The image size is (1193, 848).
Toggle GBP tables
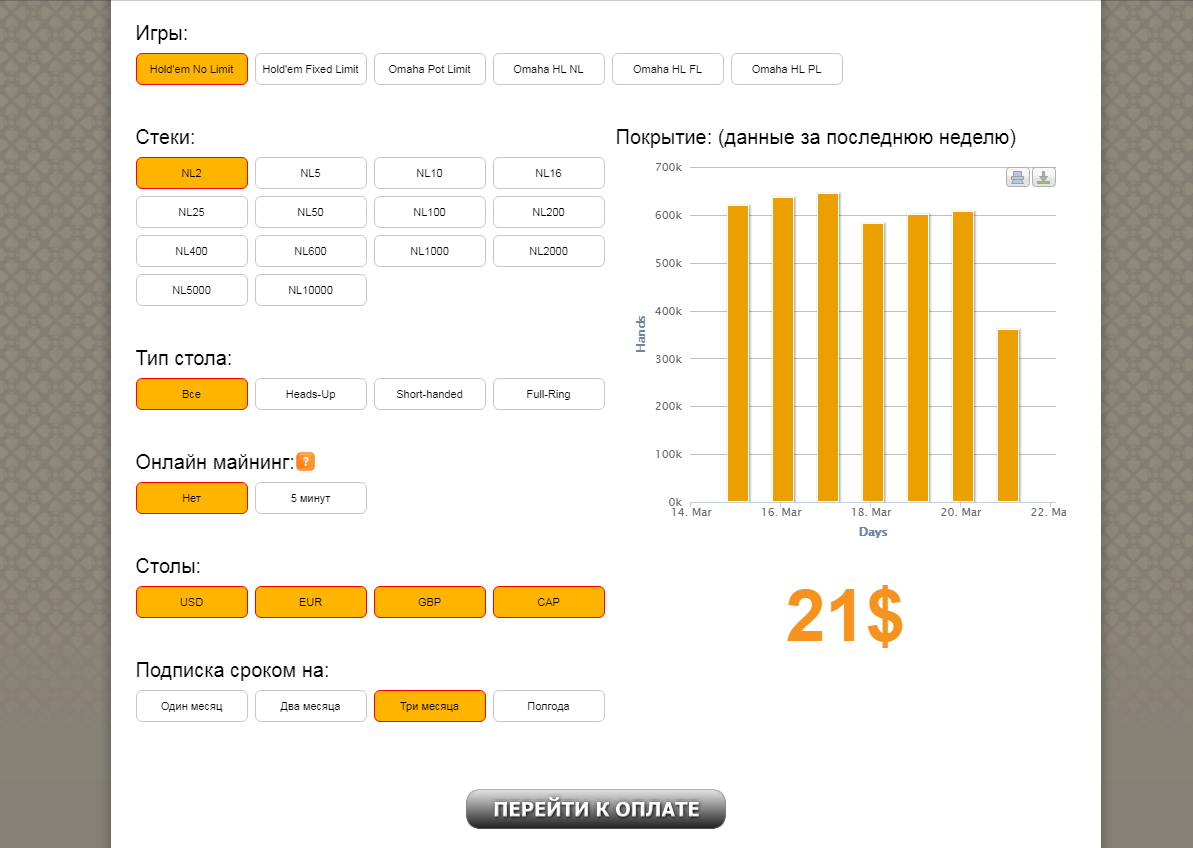coord(430,602)
